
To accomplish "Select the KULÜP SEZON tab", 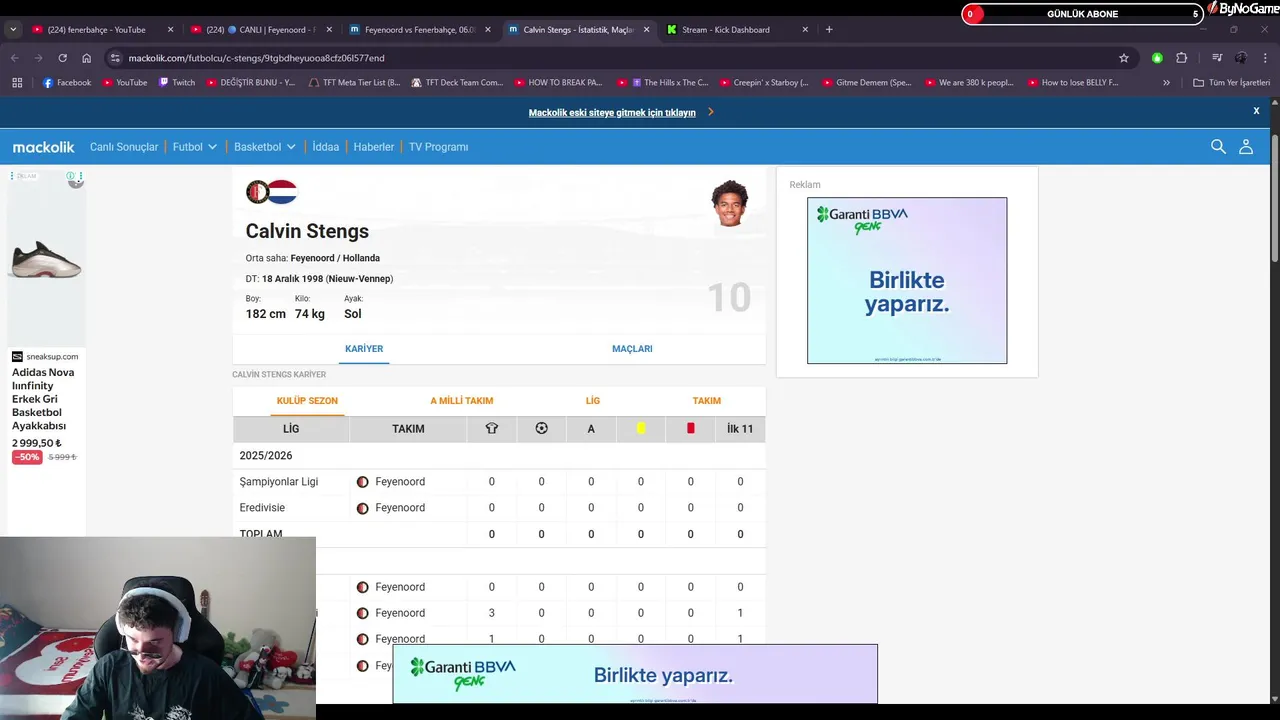I will click(307, 401).
